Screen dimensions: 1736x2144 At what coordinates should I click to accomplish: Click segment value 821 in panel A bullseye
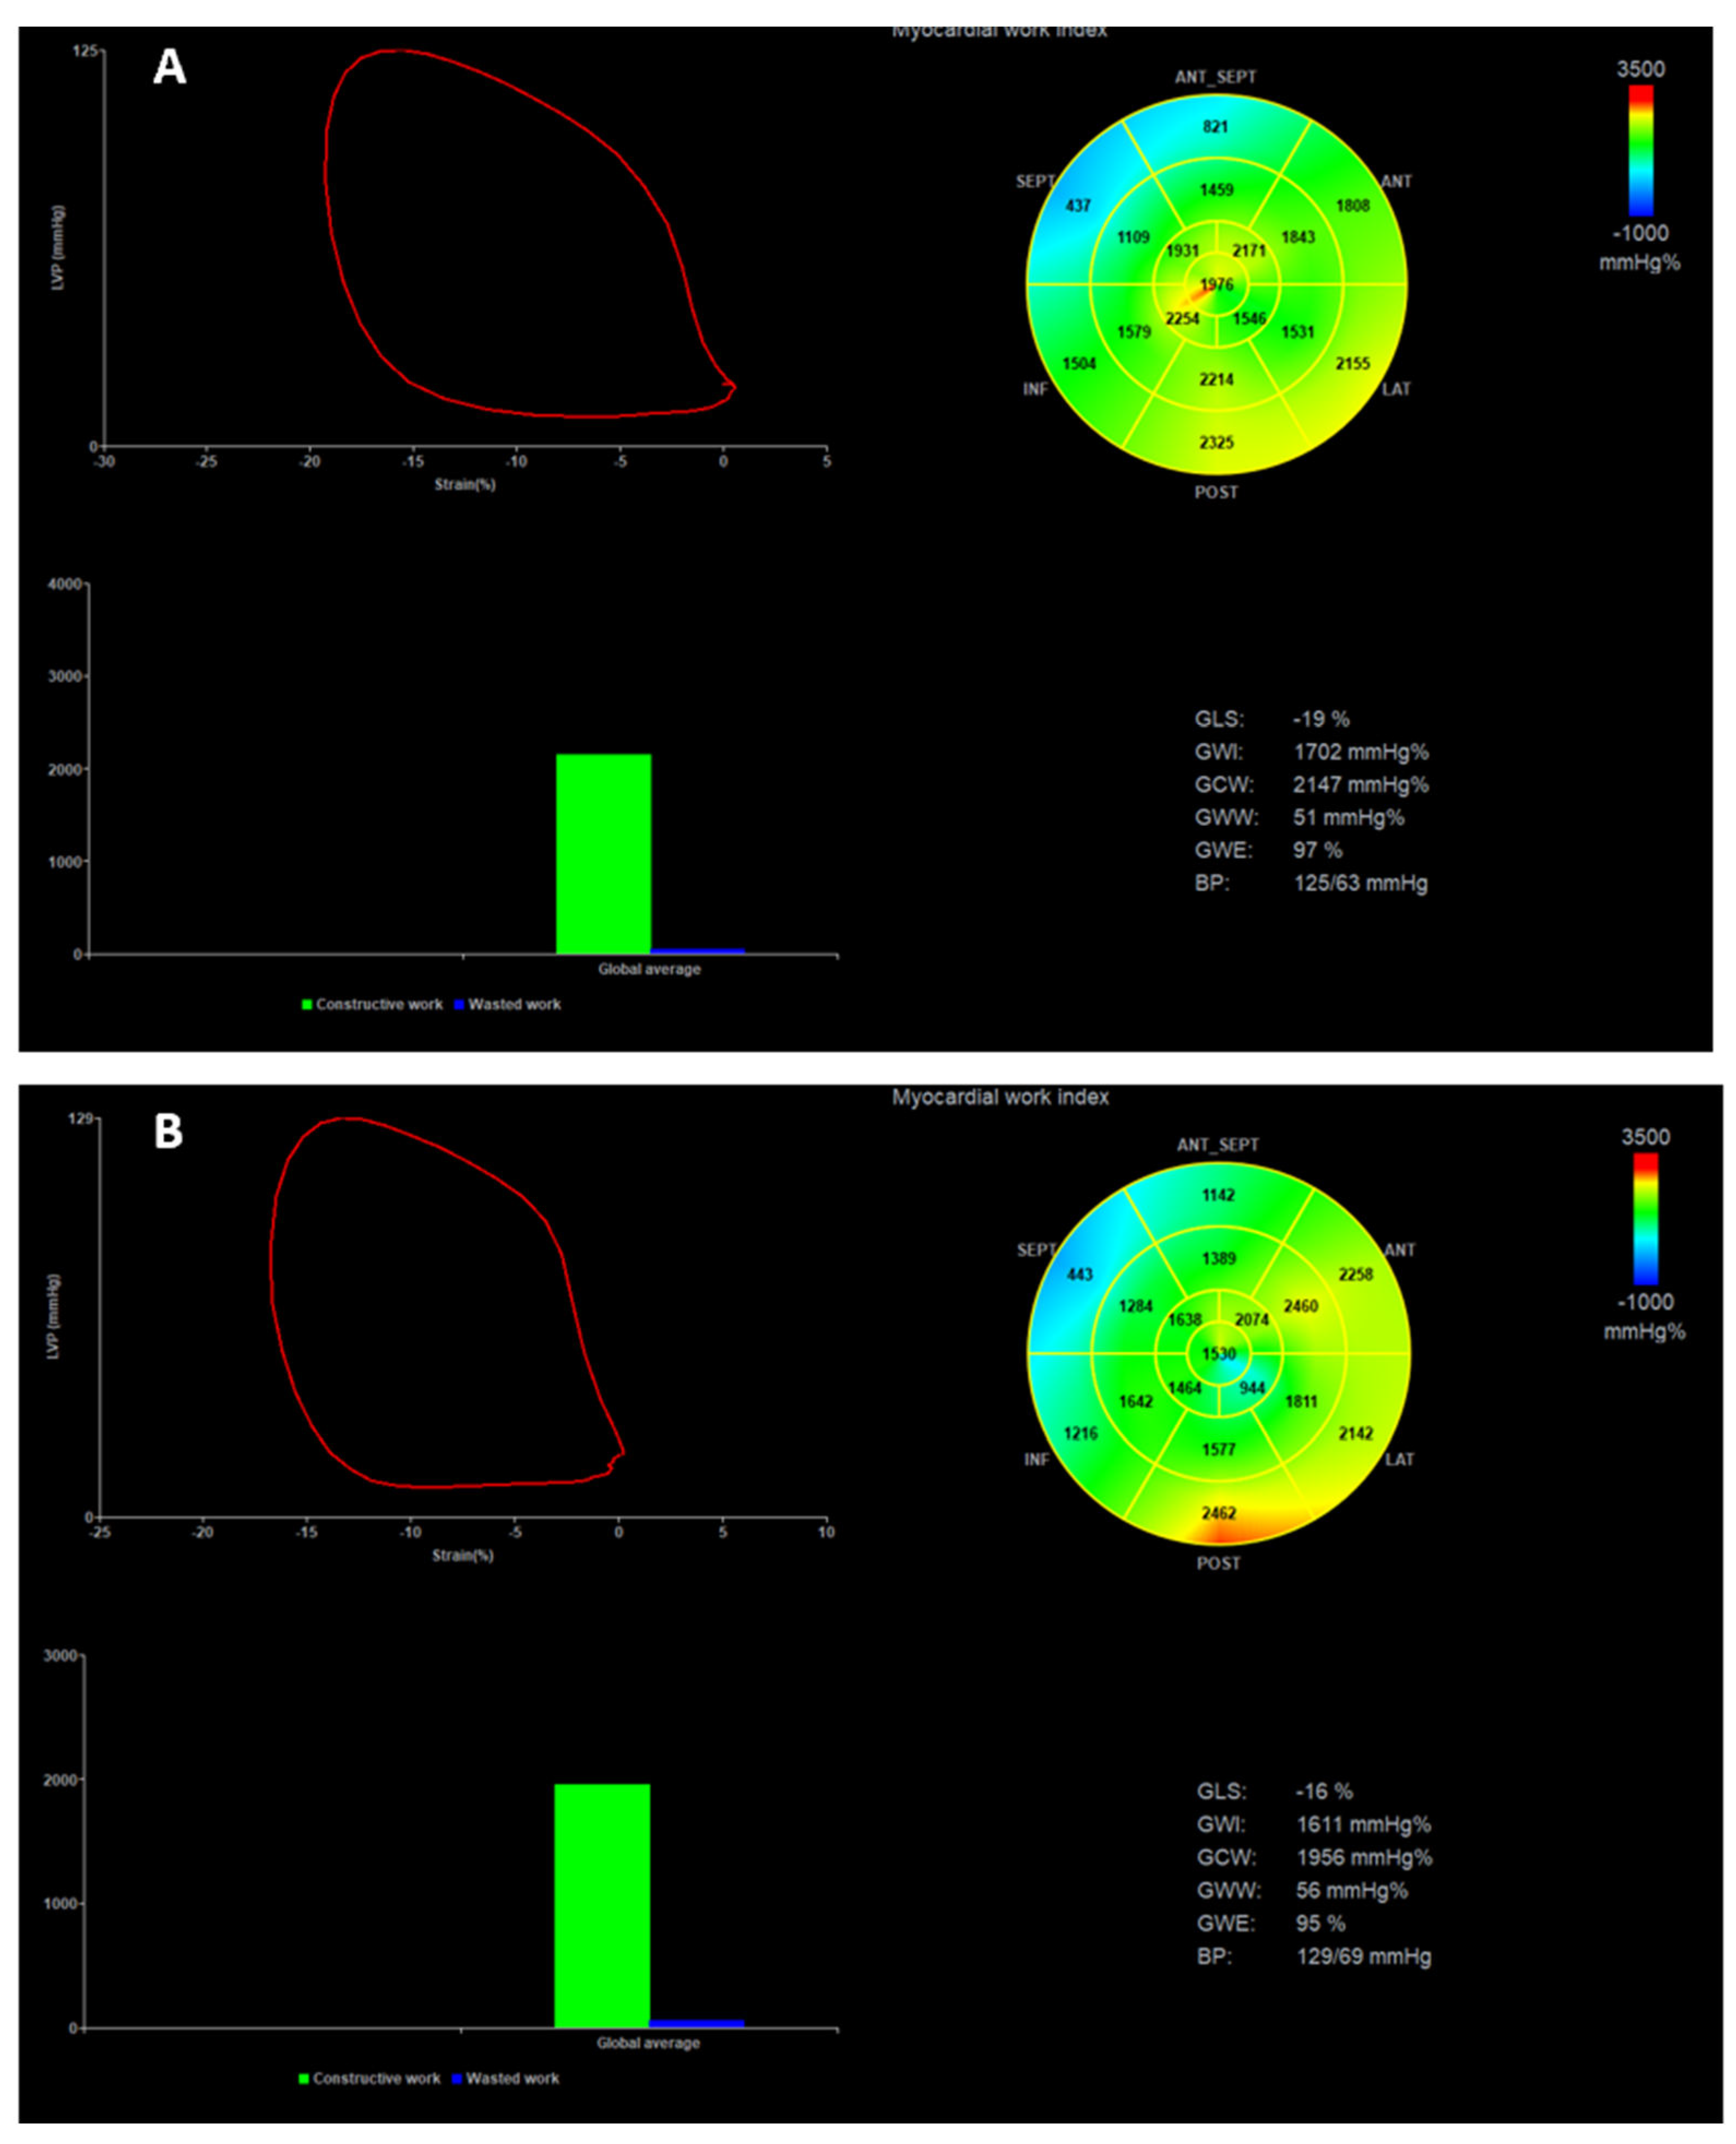click(1215, 127)
